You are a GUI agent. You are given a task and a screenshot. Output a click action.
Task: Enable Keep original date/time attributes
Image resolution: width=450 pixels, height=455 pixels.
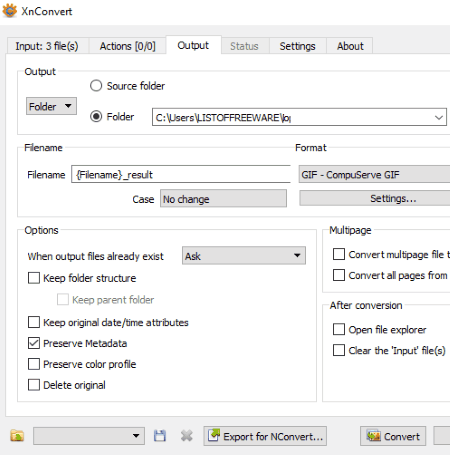pyautogui.click(x=34, y=322)
